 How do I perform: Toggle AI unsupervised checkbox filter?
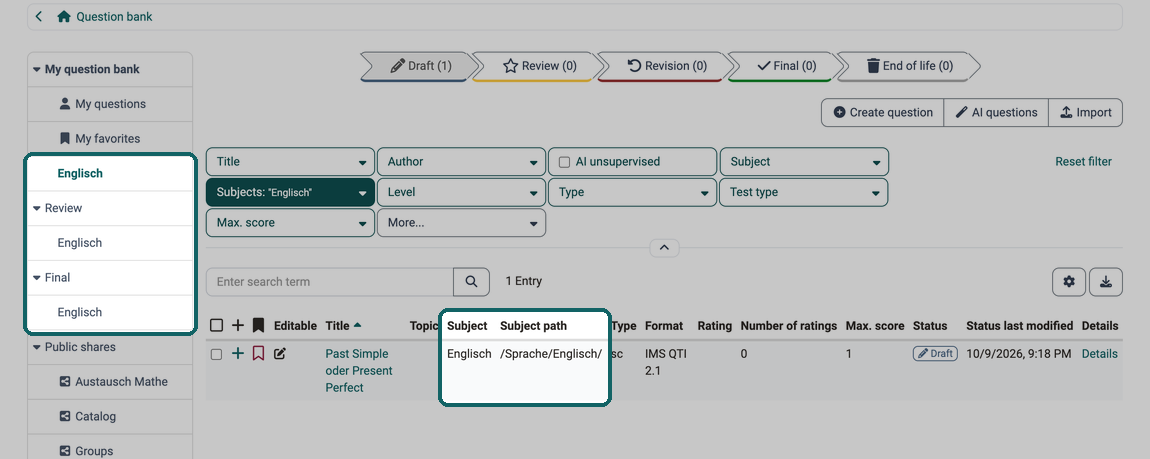pos(565,162)
